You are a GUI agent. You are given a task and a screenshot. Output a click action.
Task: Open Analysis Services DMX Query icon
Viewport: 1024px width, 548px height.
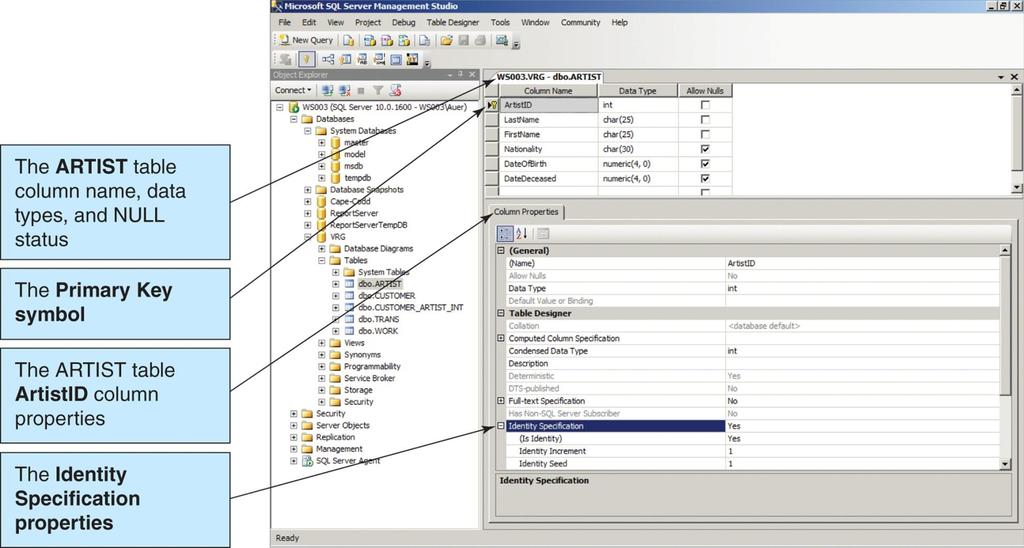tap(387, 40)
